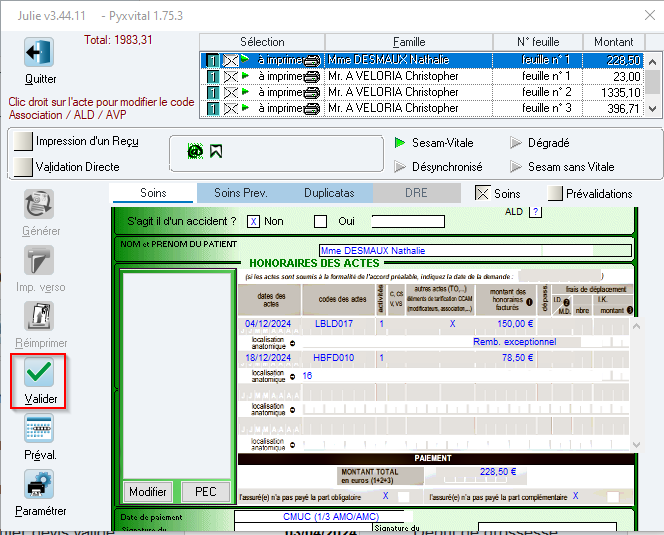This screenshot has height=535, width=664.
Task: Open the Paramétrer printer settings icon
Action: [39, 484]
